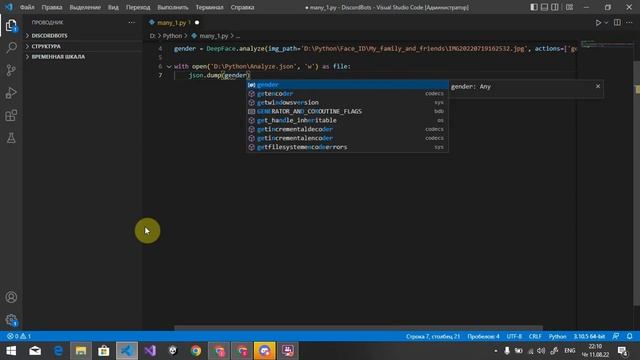This screenshot has height=360, width=640.
Task: Split the editor to the right
Action: tap(617, 23)
